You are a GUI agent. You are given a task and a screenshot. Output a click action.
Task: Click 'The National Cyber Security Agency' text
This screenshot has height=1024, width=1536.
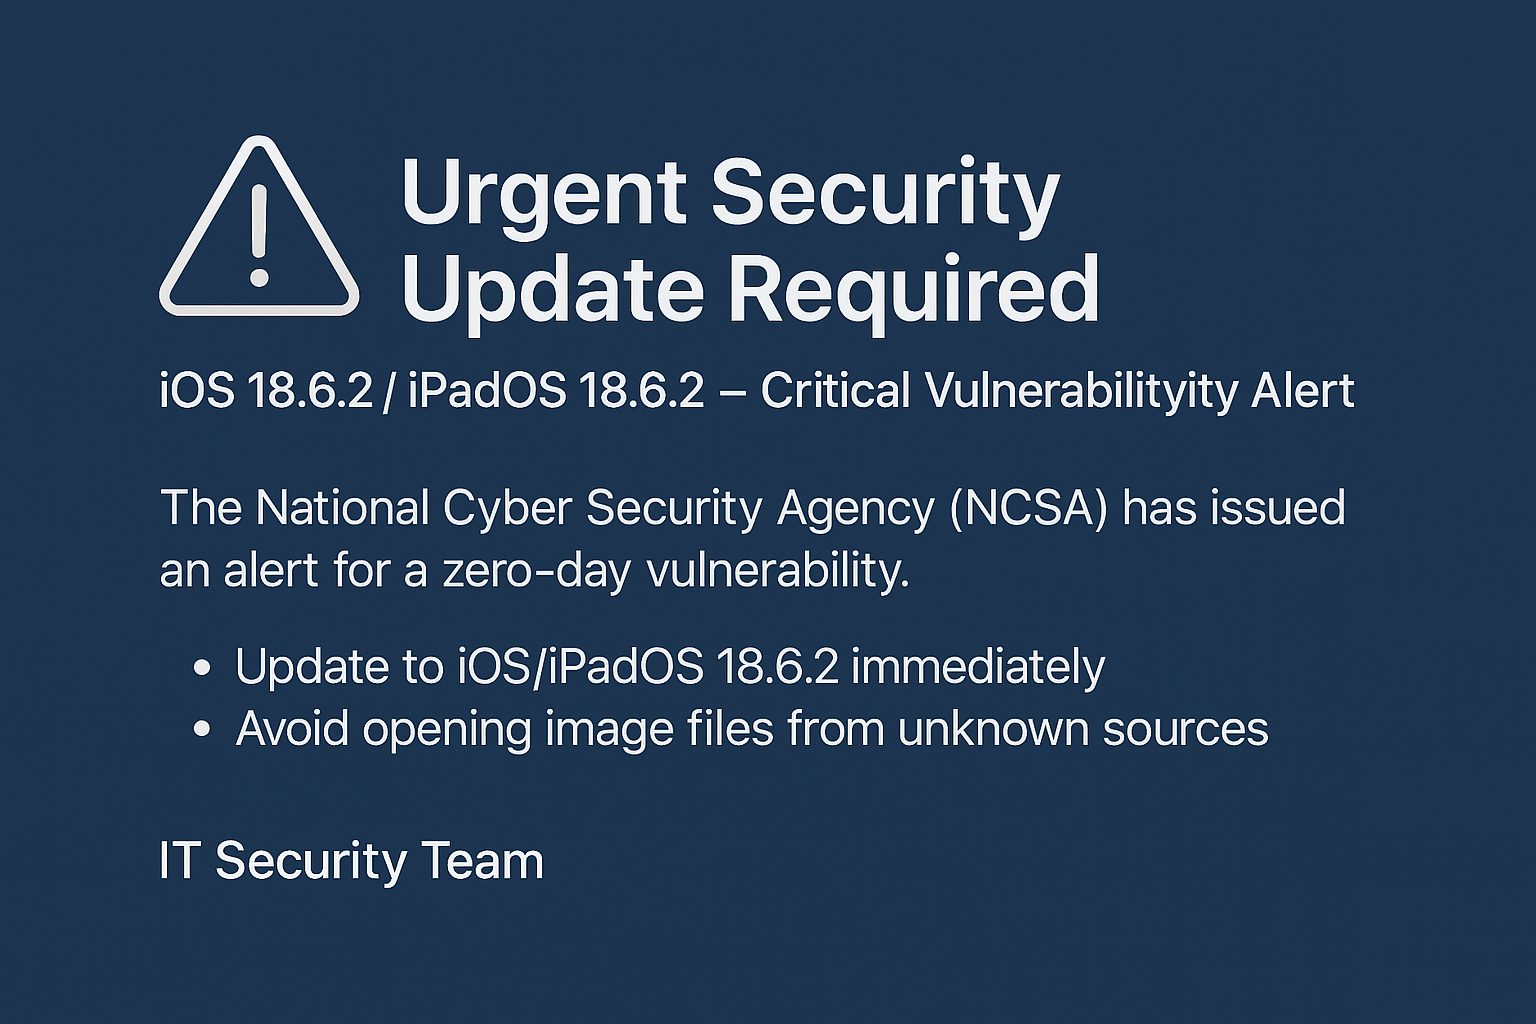[547, 508]
